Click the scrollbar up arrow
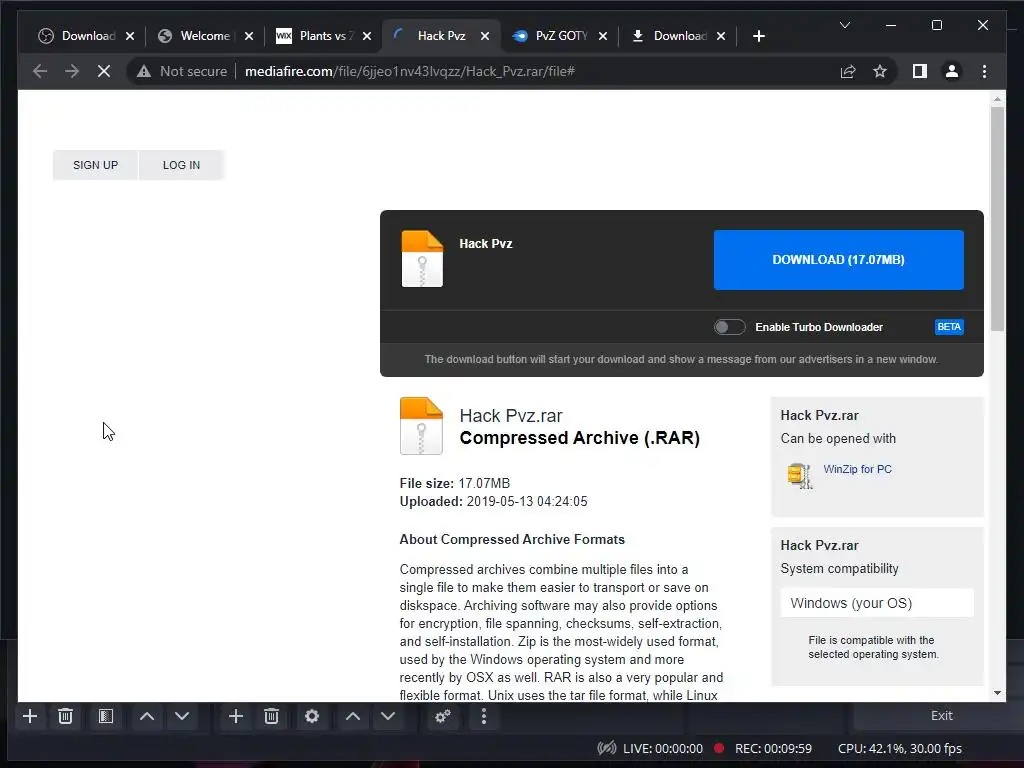 pos(997,99)
